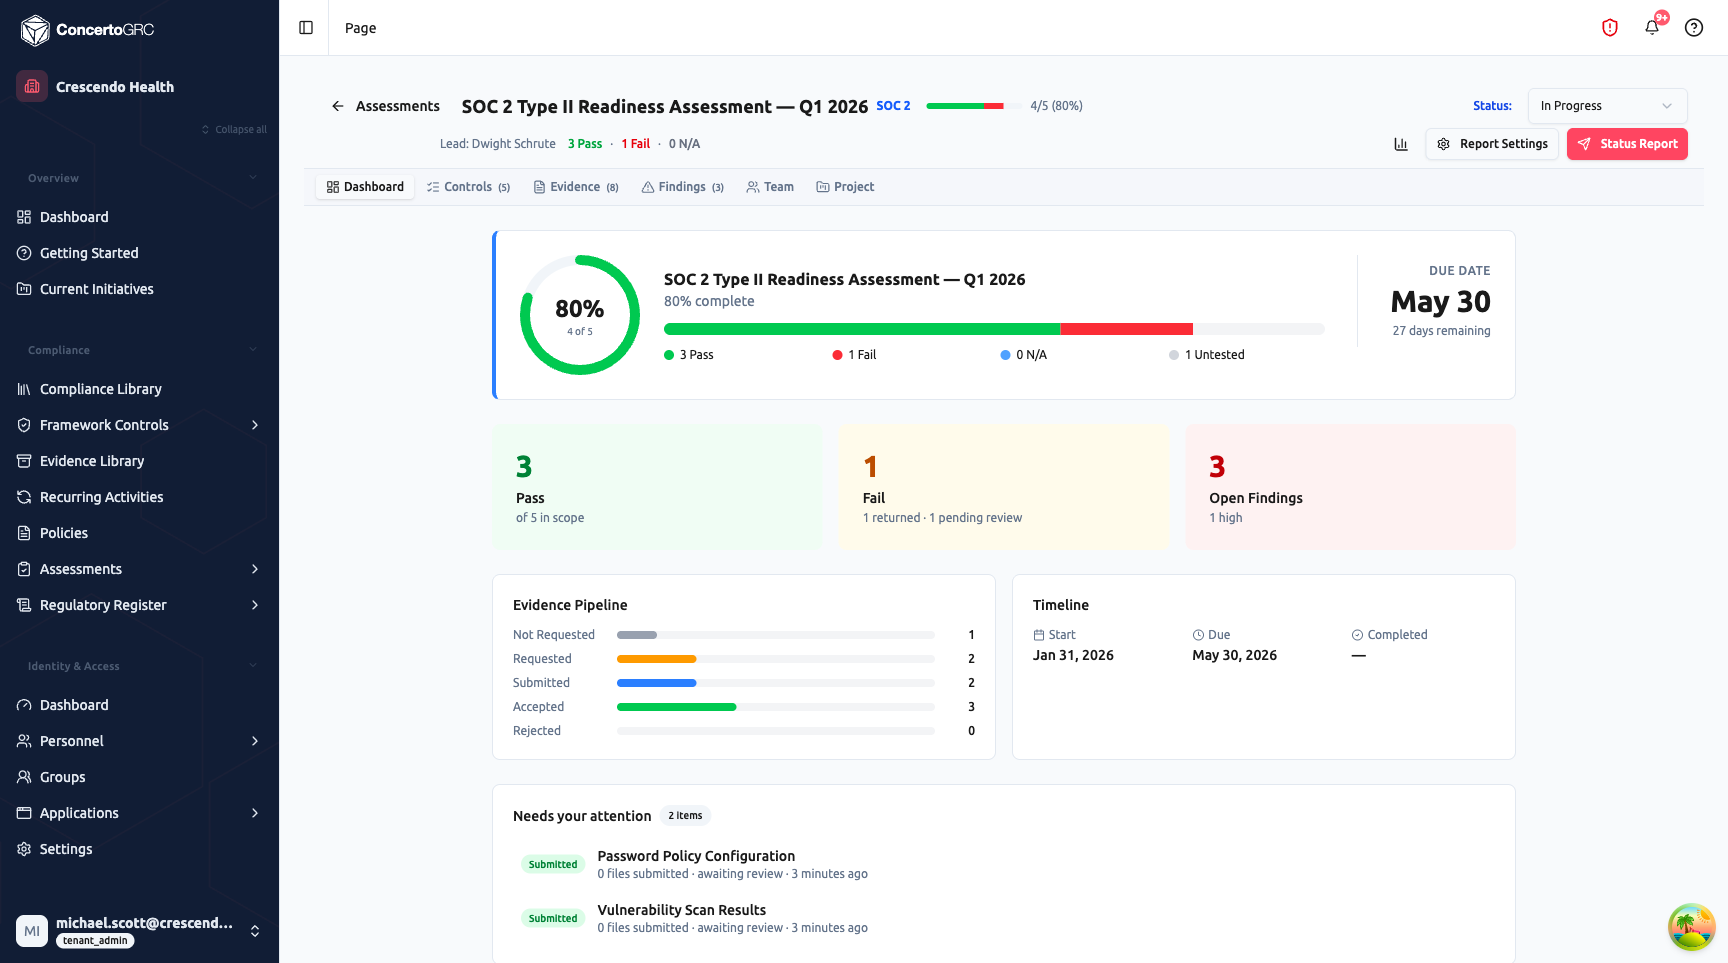Viewport: 1728px width, 963px height.
Task: Expand Regulatory Register chevron
Action: 255,605
